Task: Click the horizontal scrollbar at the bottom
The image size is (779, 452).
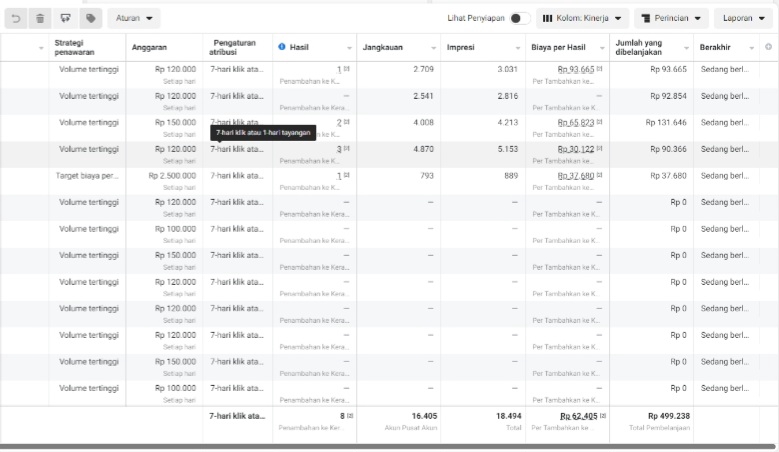Action: [x=388, y=447]
